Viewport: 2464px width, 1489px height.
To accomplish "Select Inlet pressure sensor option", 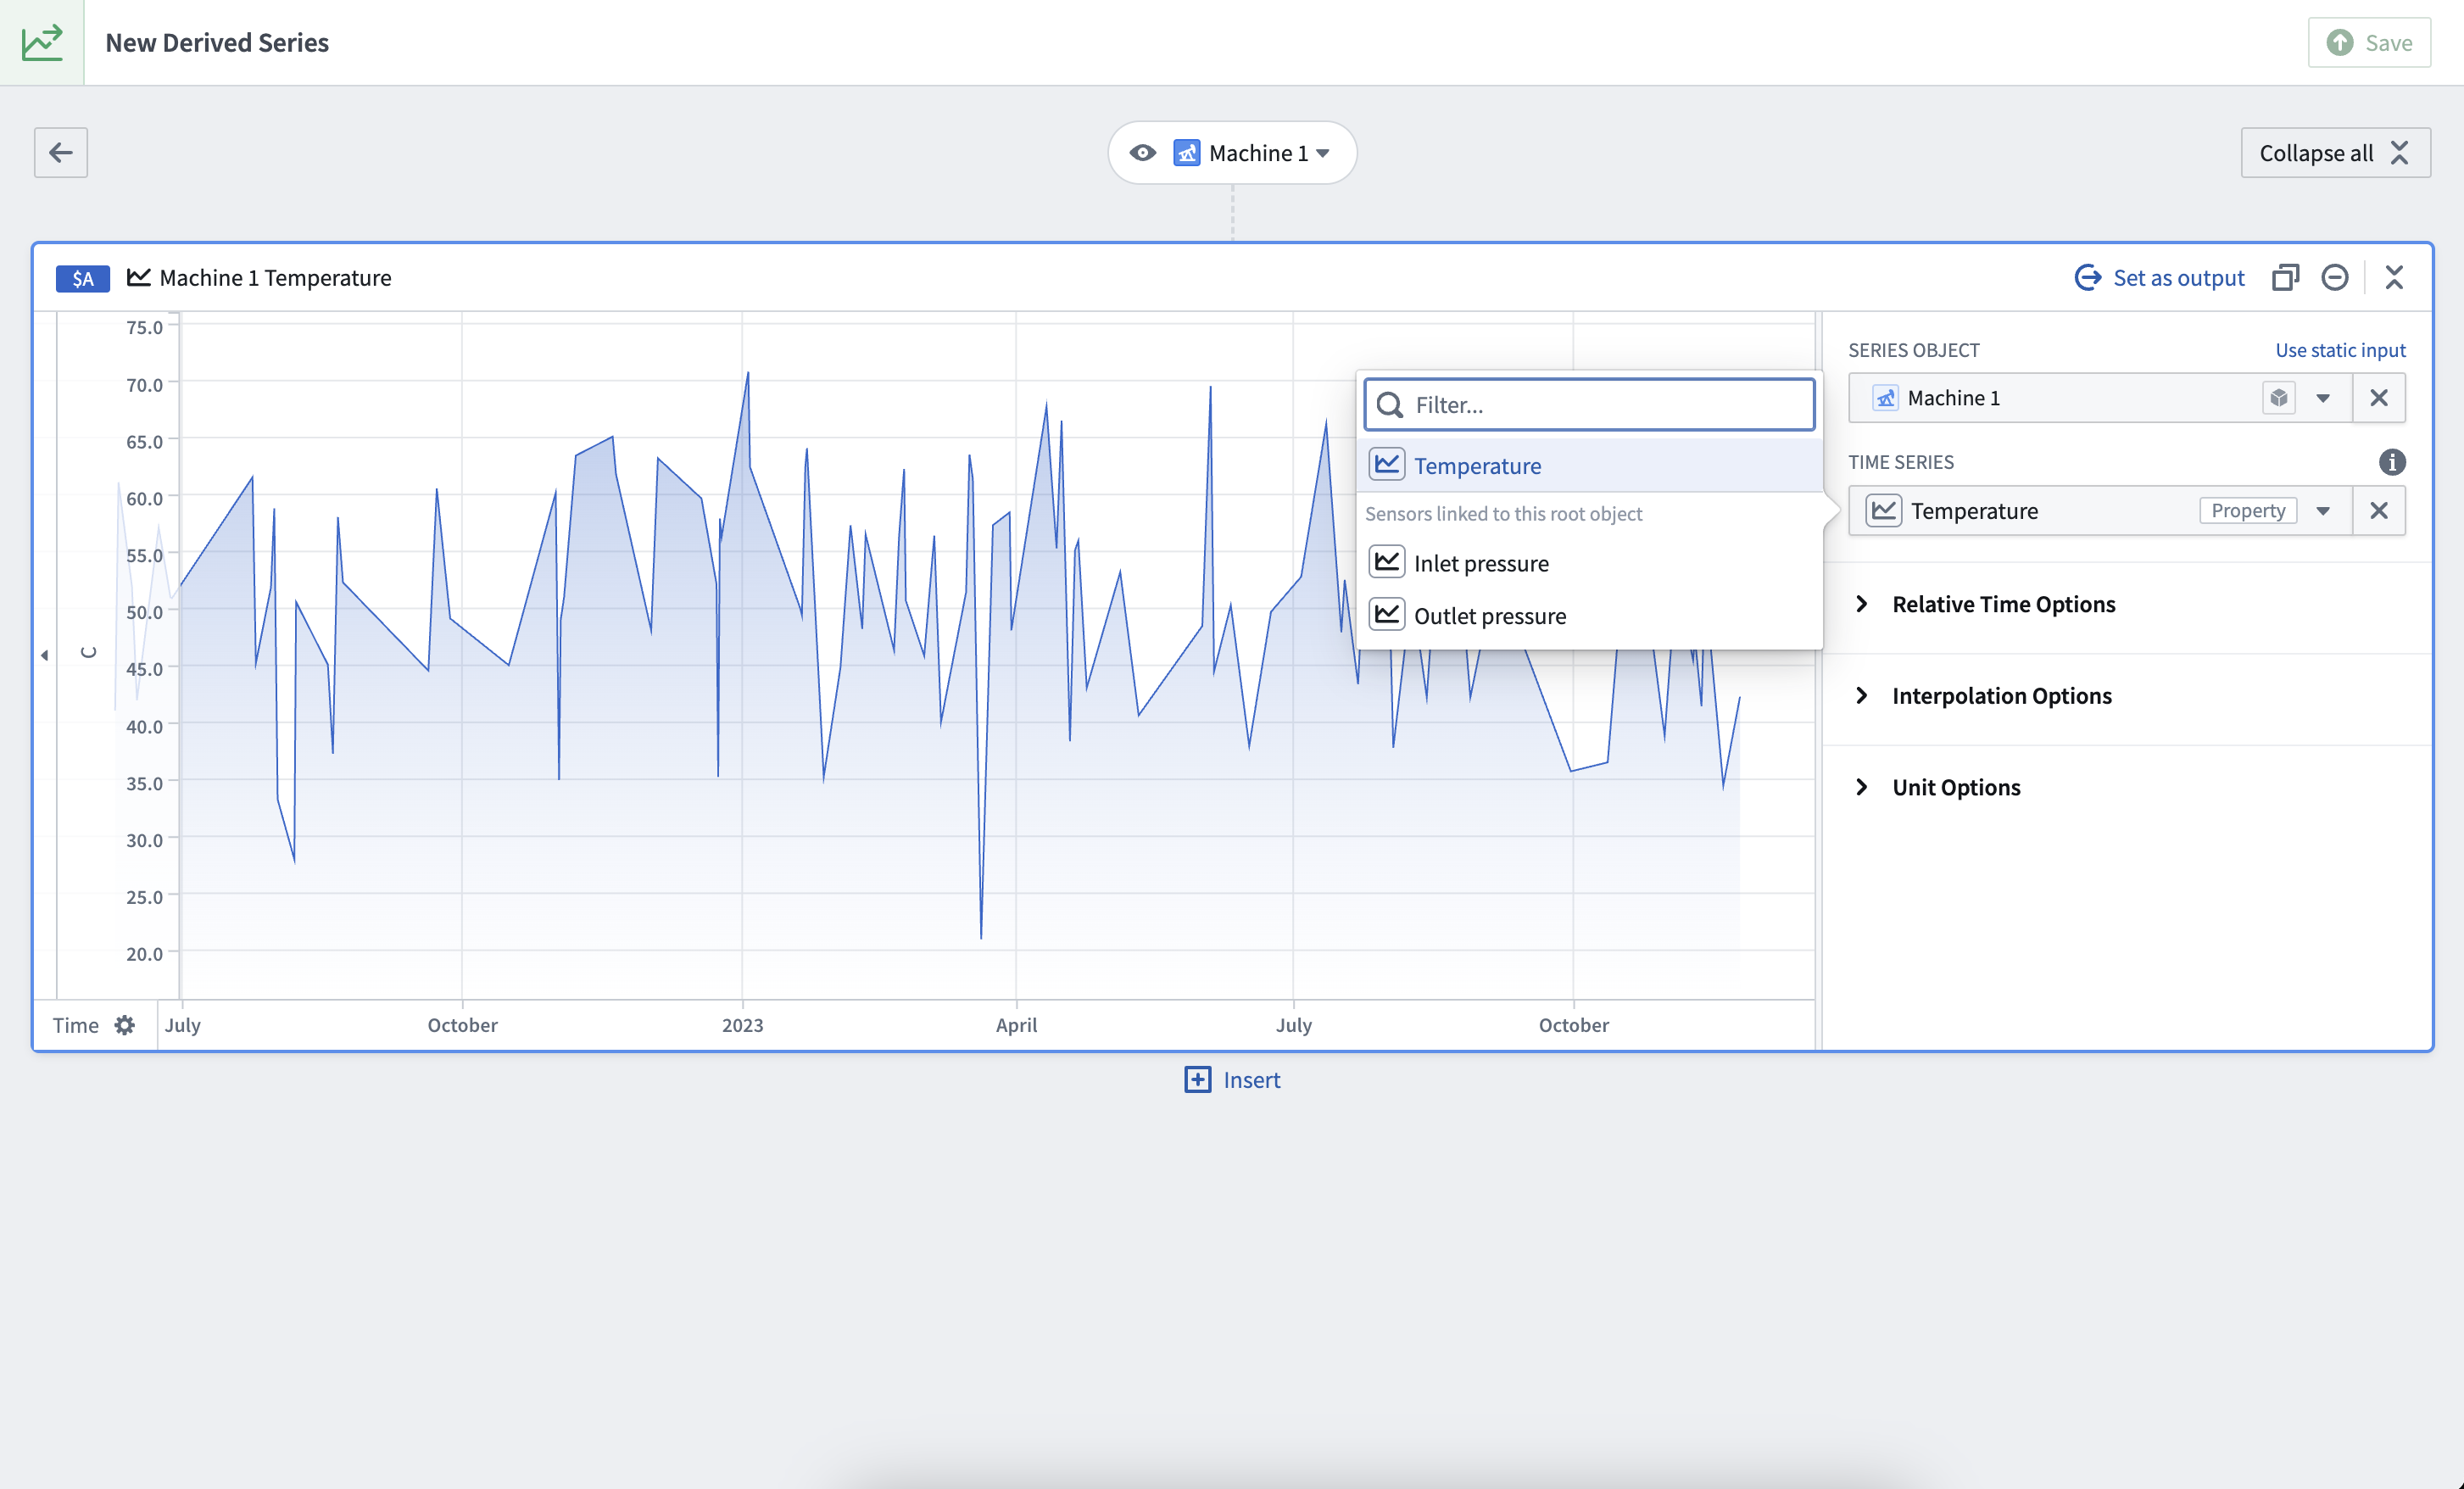I will pos(1589,563).
